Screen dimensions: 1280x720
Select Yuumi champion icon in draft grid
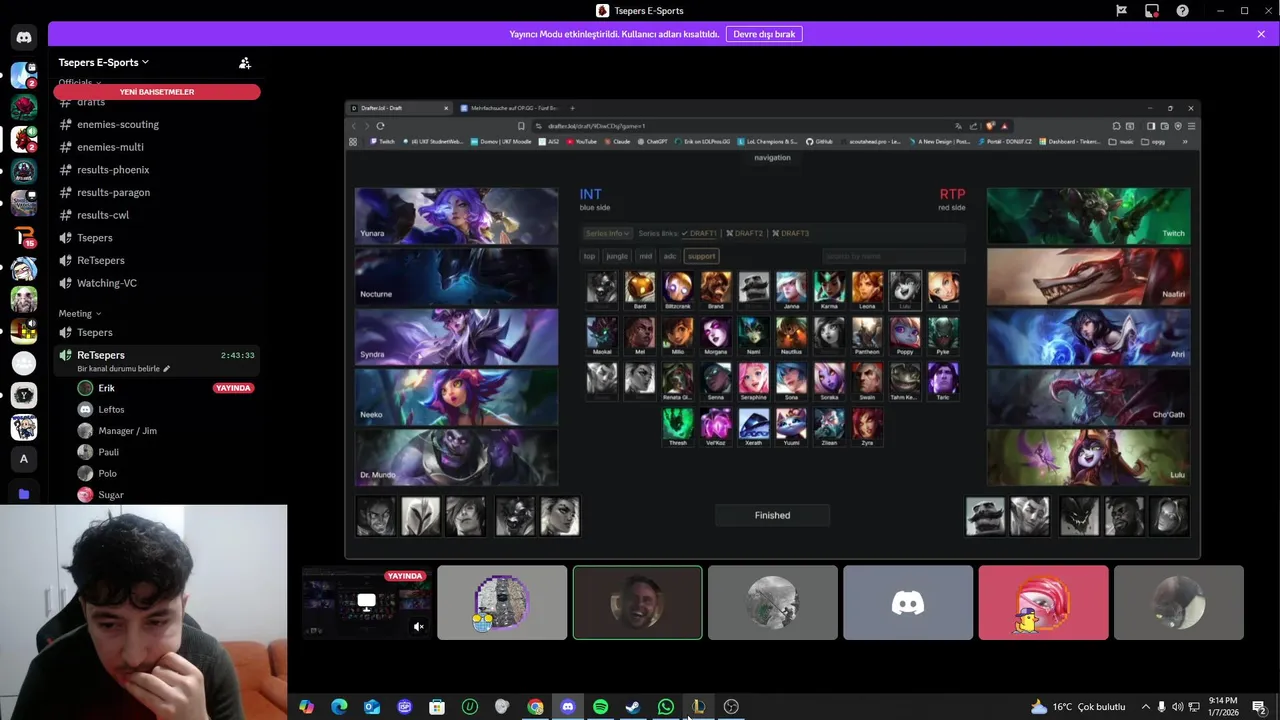click(791, 426)
